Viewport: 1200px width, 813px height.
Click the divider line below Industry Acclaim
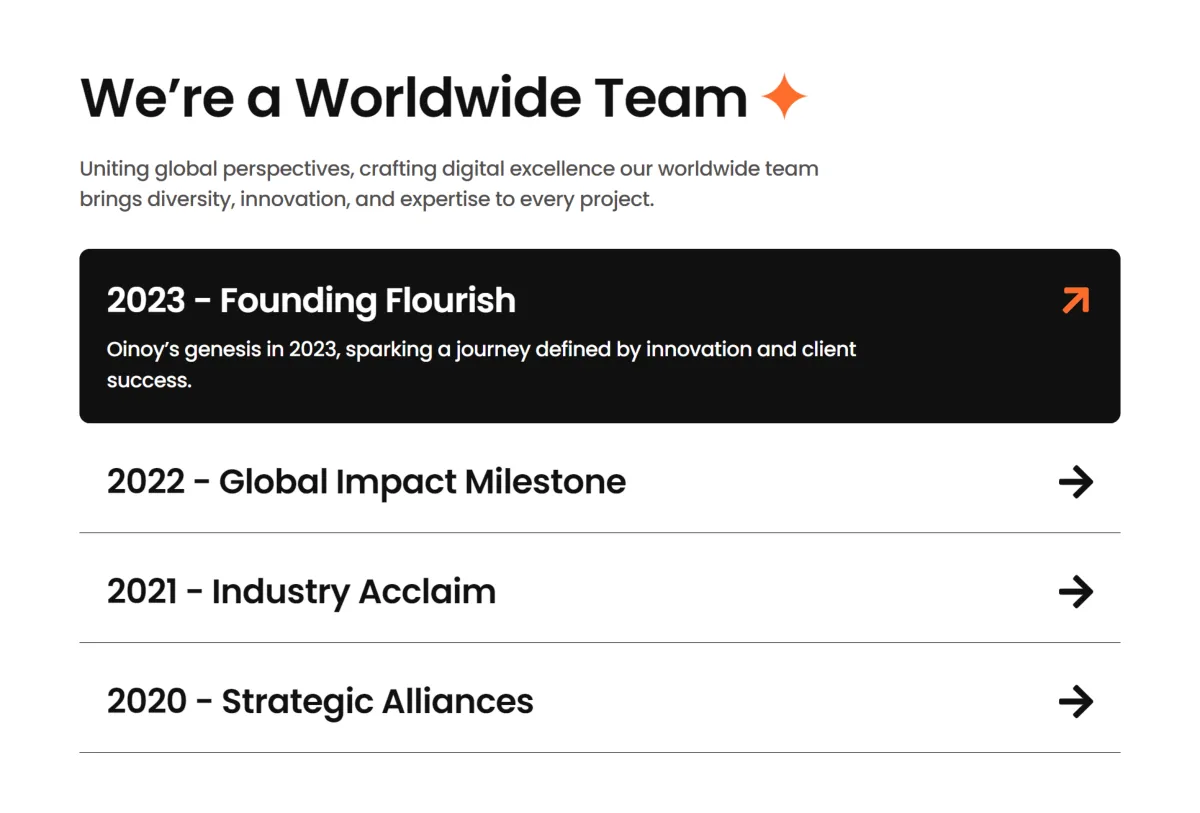[600, 643]
